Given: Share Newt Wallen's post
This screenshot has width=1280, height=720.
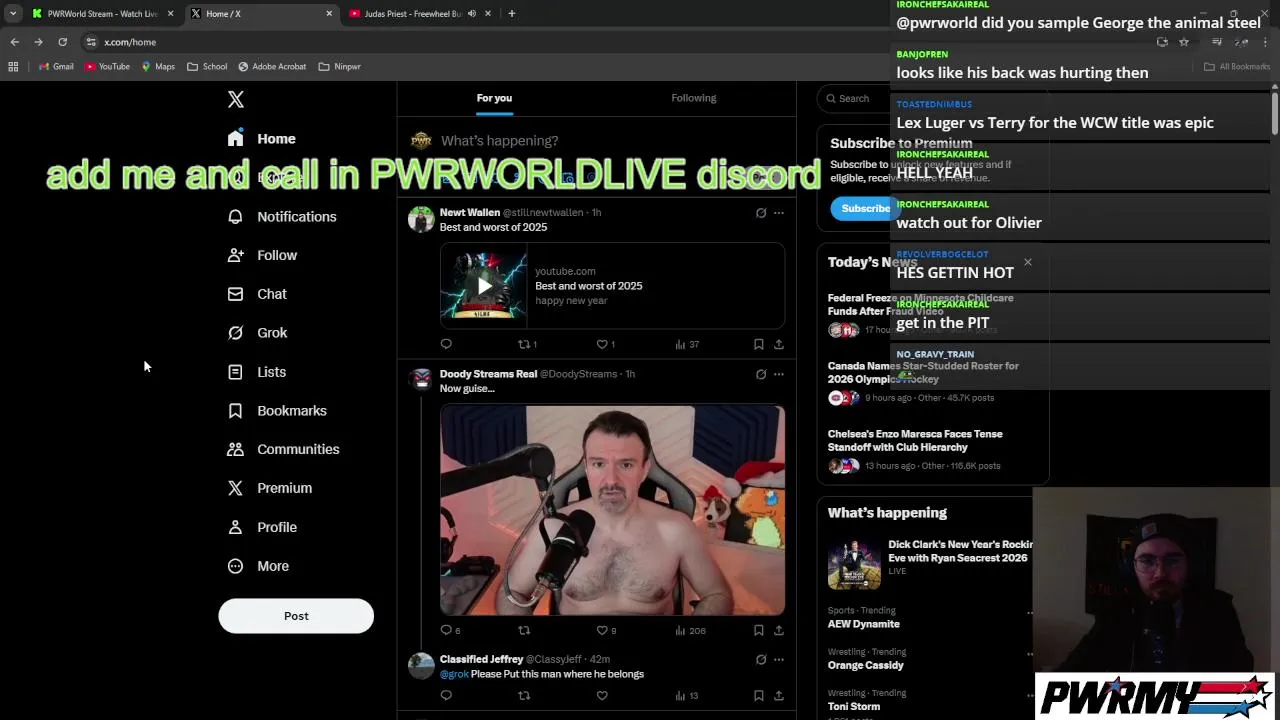Looking at the screenshot, I should click(x=779, y=344).
